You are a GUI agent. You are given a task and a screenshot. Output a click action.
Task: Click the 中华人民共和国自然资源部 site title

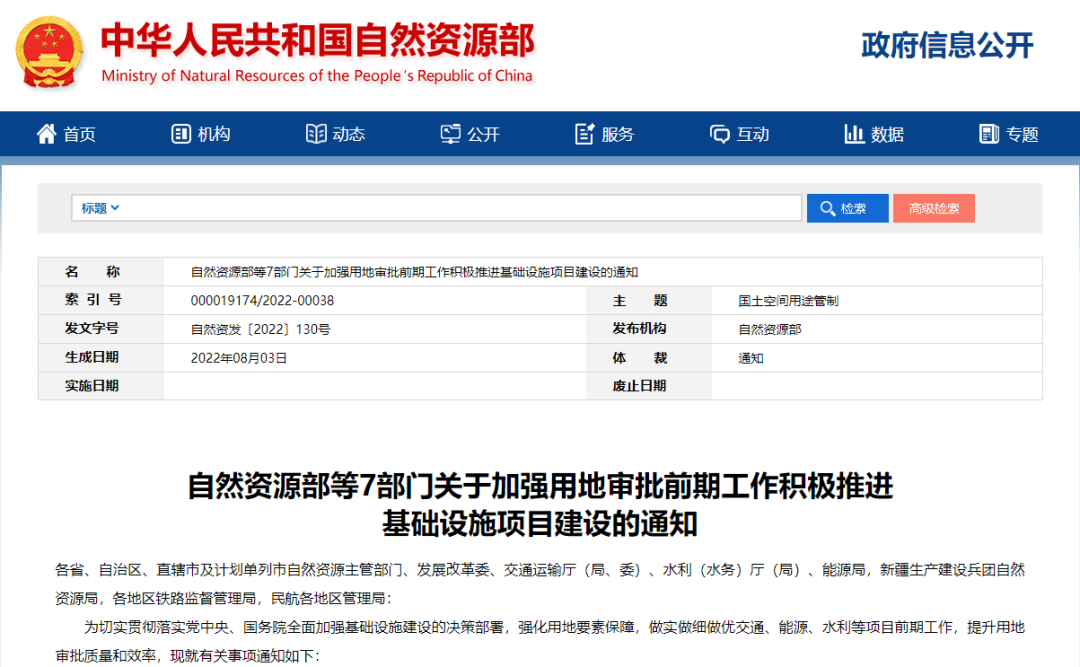317,40
